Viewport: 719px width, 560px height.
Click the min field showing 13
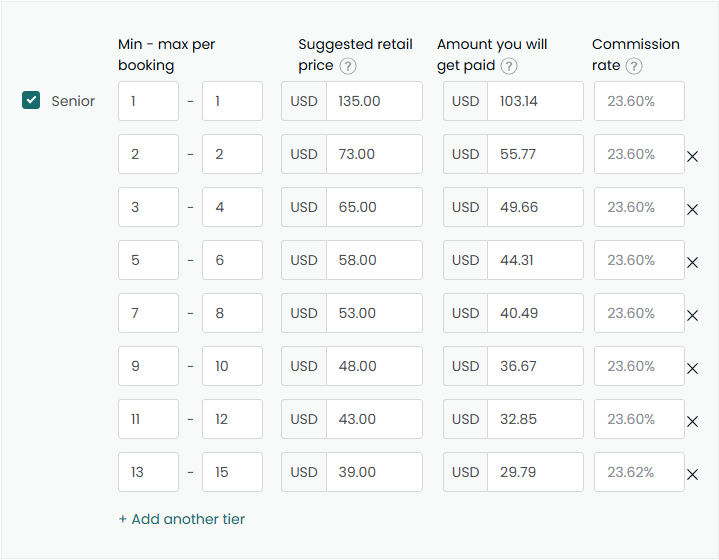(x=148, y=472)
